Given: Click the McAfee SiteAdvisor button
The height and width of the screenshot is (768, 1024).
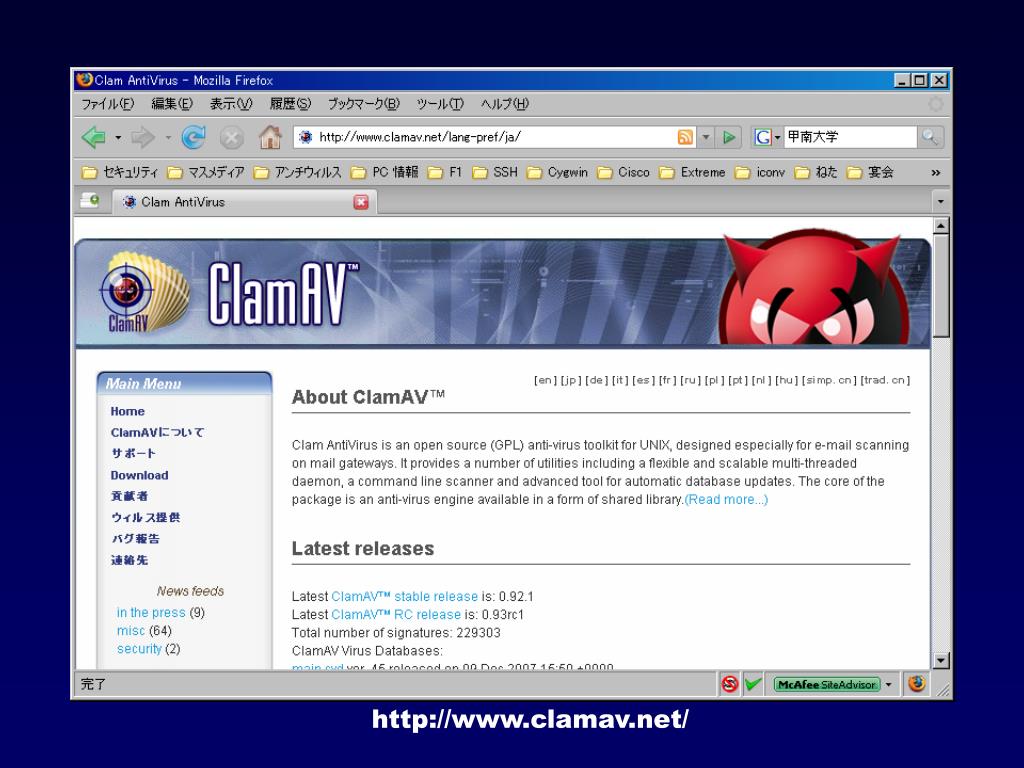Looking at the screenshot, I should (826, 684).
